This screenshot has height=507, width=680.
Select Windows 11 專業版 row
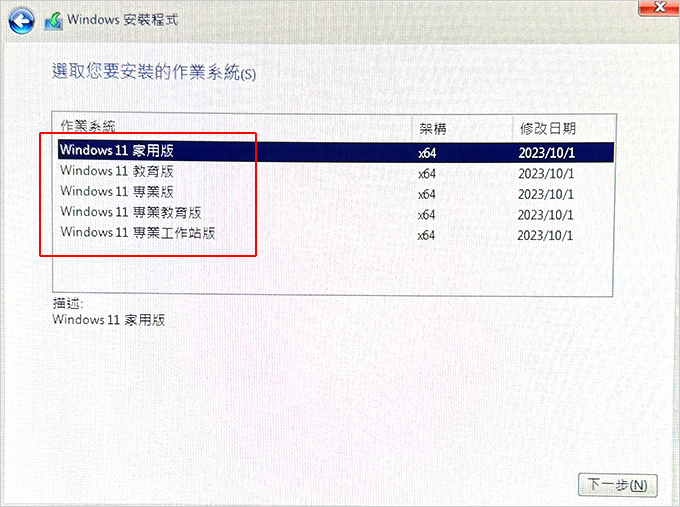click(336, 193)
